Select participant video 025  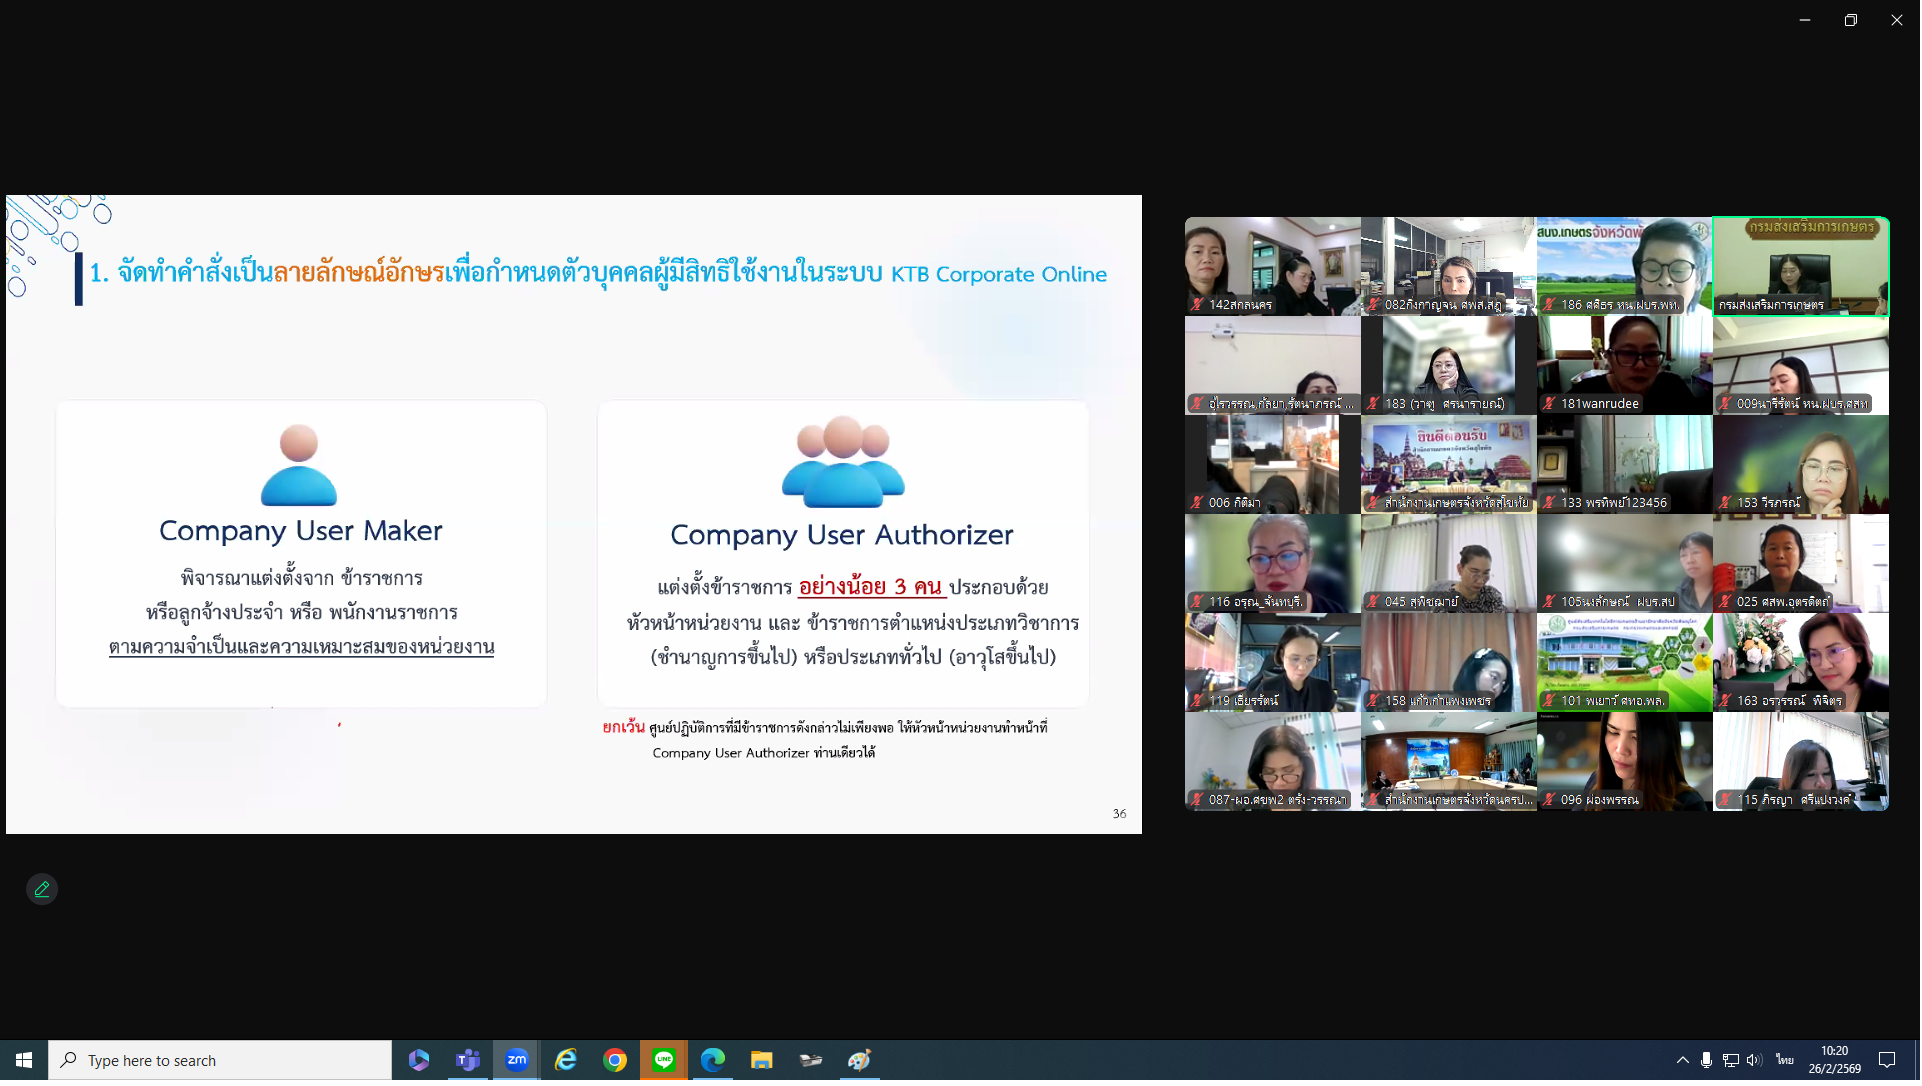[x=1801, y=563]
